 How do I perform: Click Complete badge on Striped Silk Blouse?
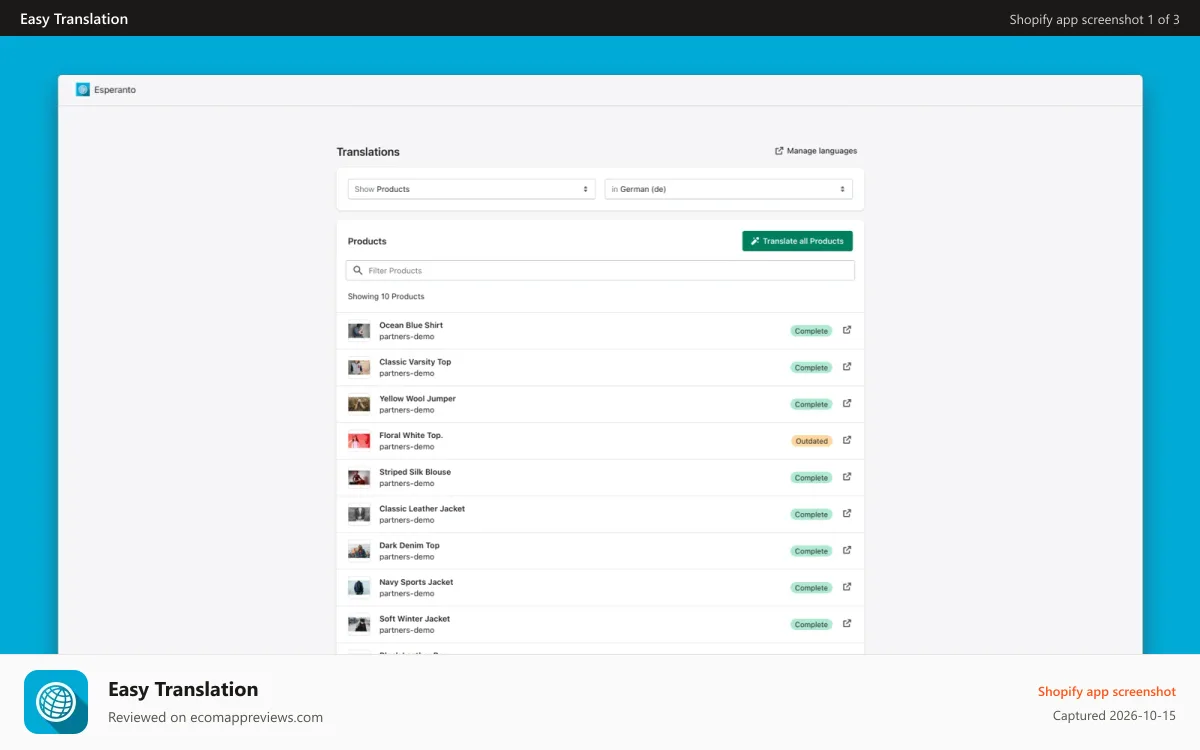(x=811, y=478)
